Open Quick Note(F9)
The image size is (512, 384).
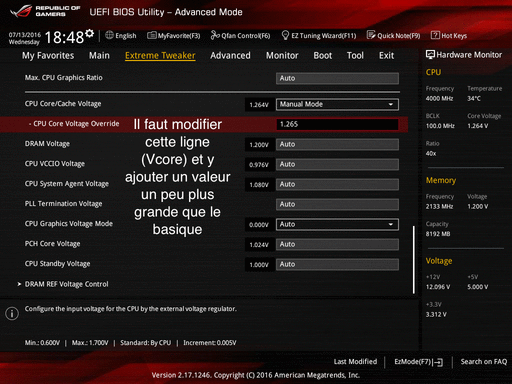[x=394, y=36]
